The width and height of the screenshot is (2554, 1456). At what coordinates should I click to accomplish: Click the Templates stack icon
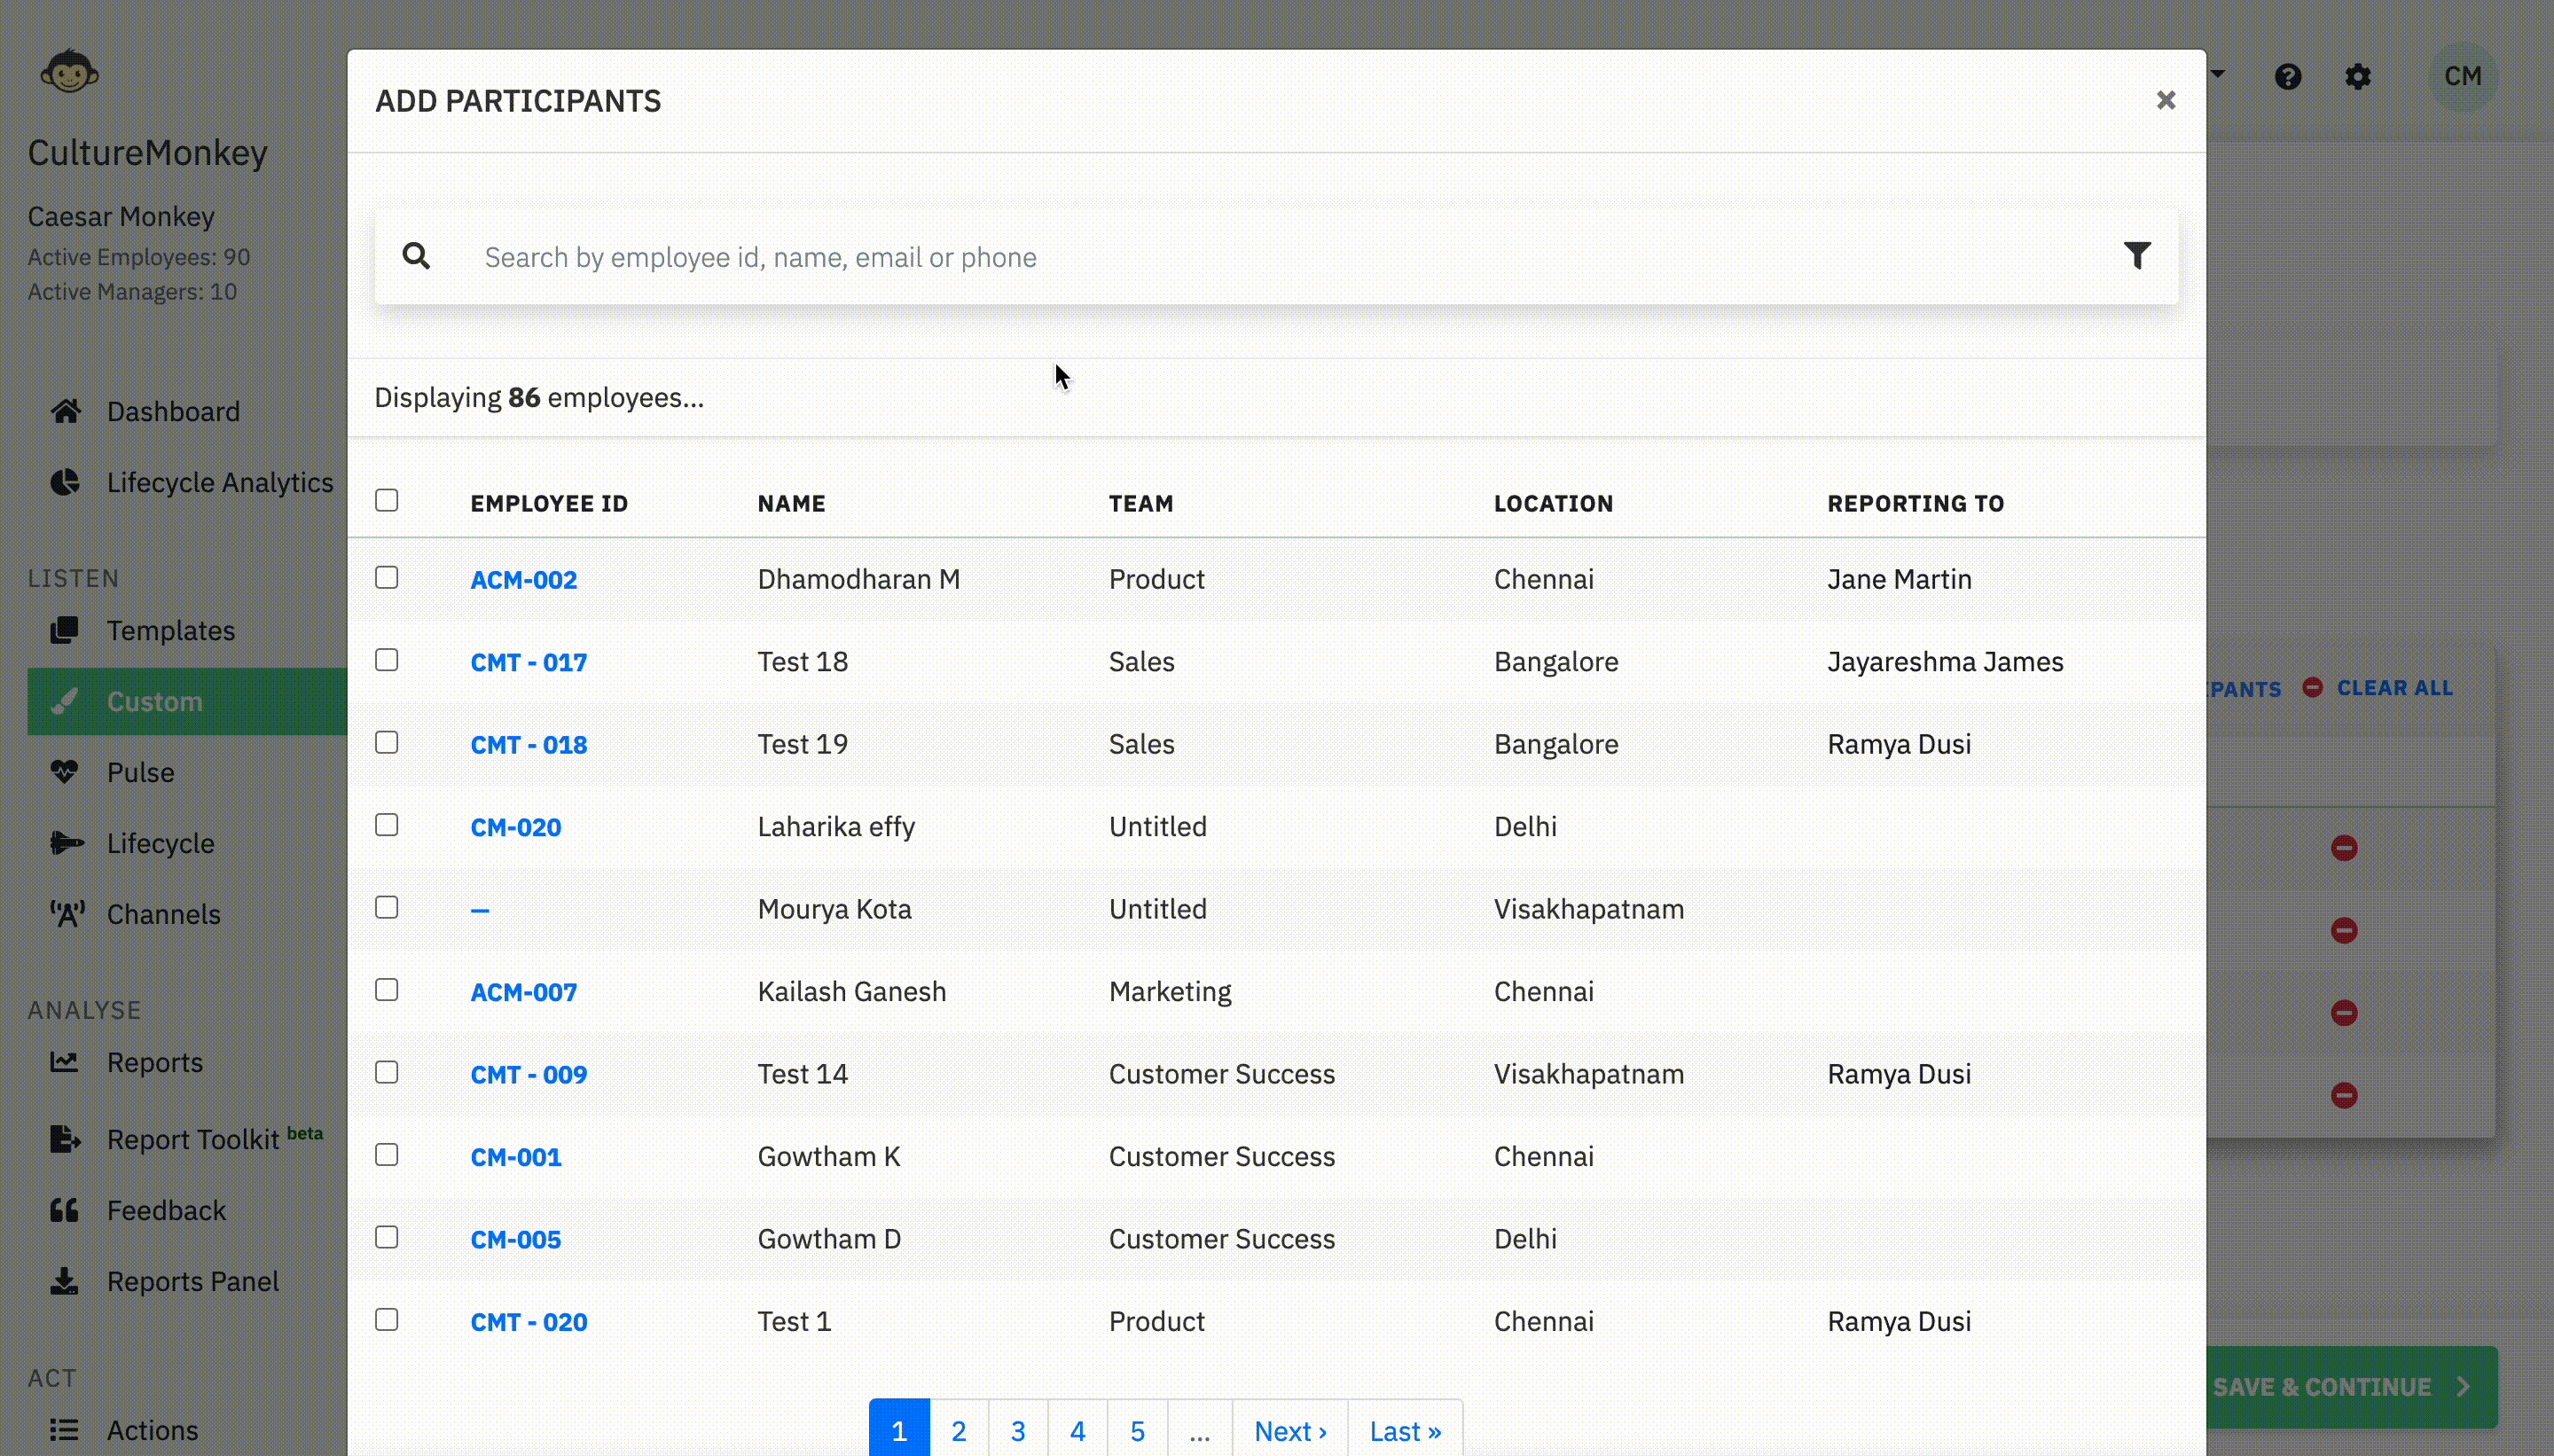[x=64, y=630]
